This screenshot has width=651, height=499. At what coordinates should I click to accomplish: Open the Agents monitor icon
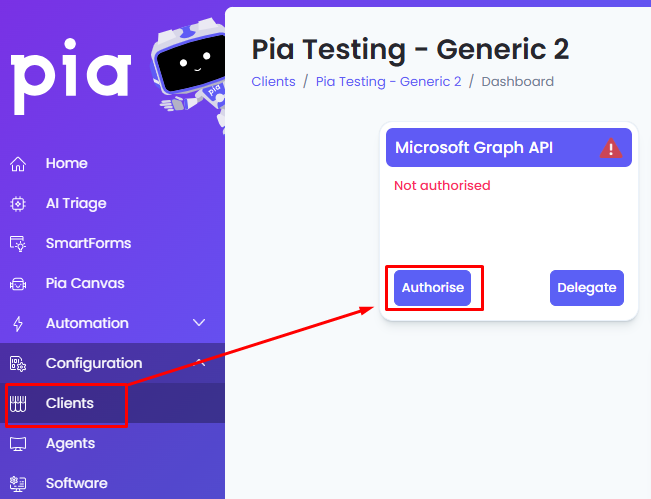click(x=18, y=444)
